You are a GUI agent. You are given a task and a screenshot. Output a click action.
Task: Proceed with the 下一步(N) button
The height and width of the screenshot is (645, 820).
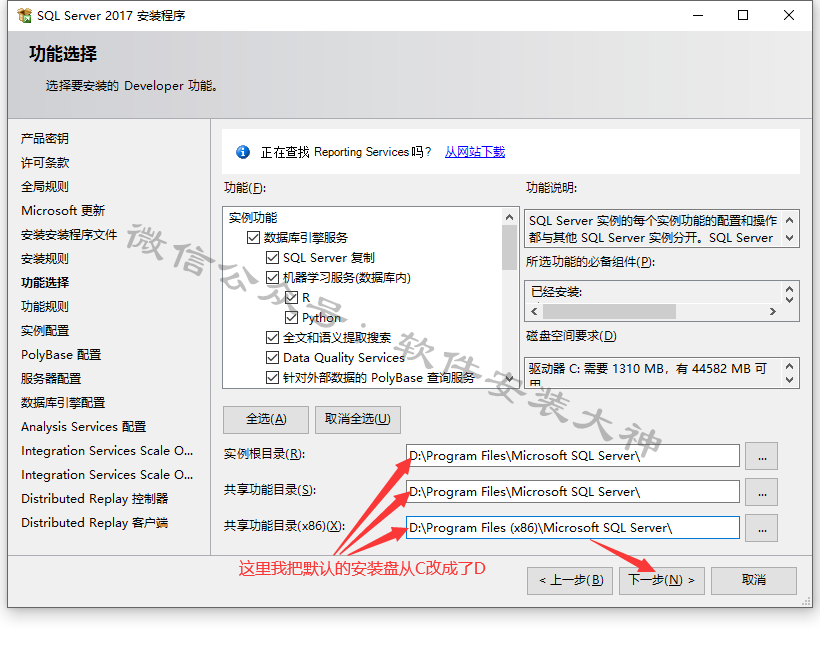[662, 581]
